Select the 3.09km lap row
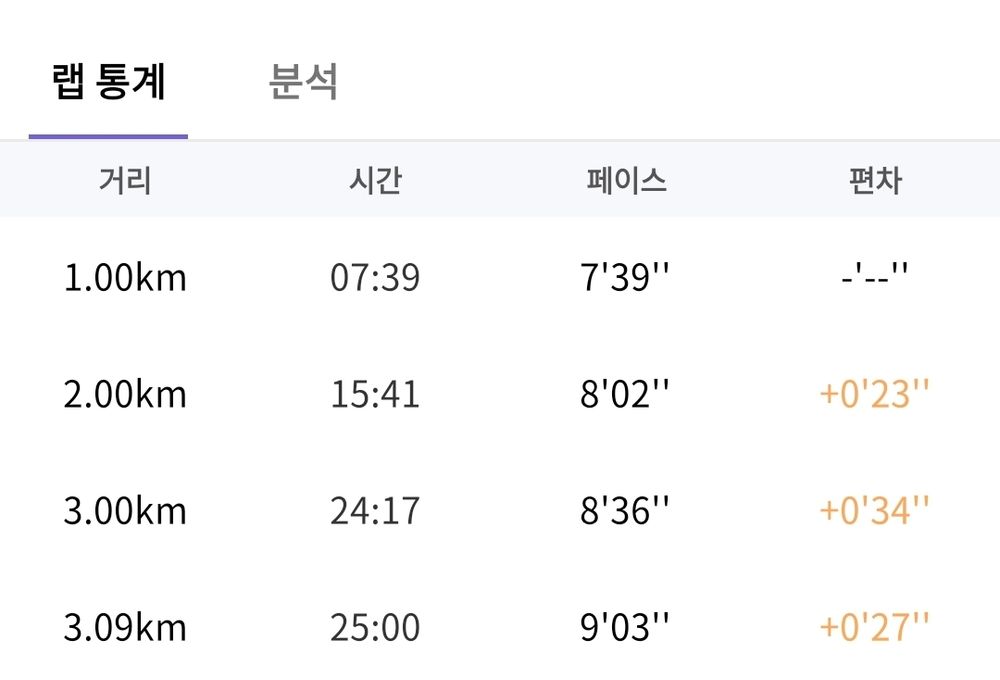 click(x=500, y=626)
